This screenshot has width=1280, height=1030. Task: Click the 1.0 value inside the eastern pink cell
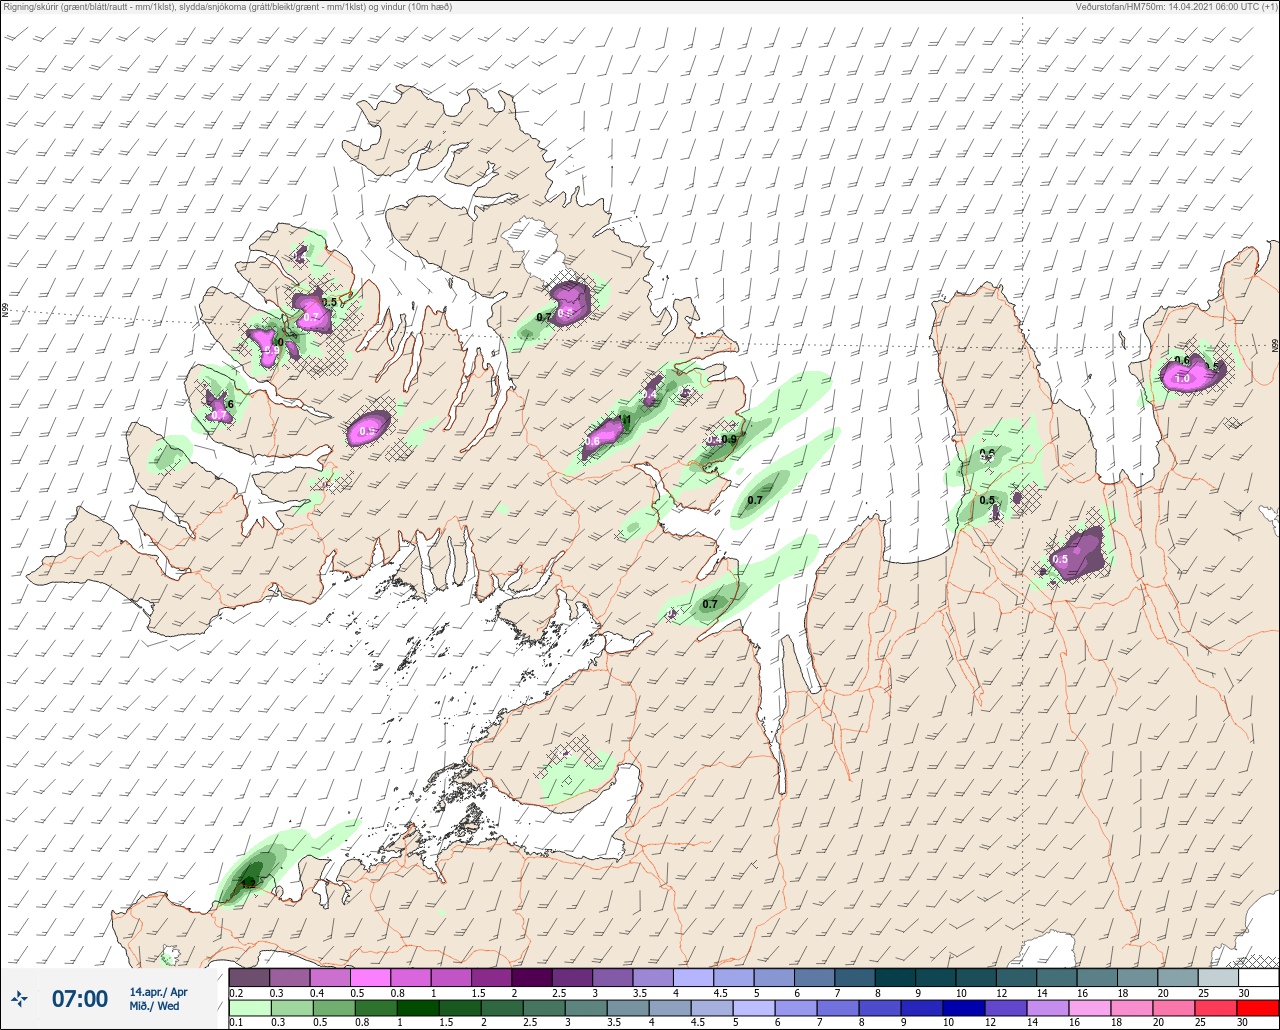tap(1182, 379)
